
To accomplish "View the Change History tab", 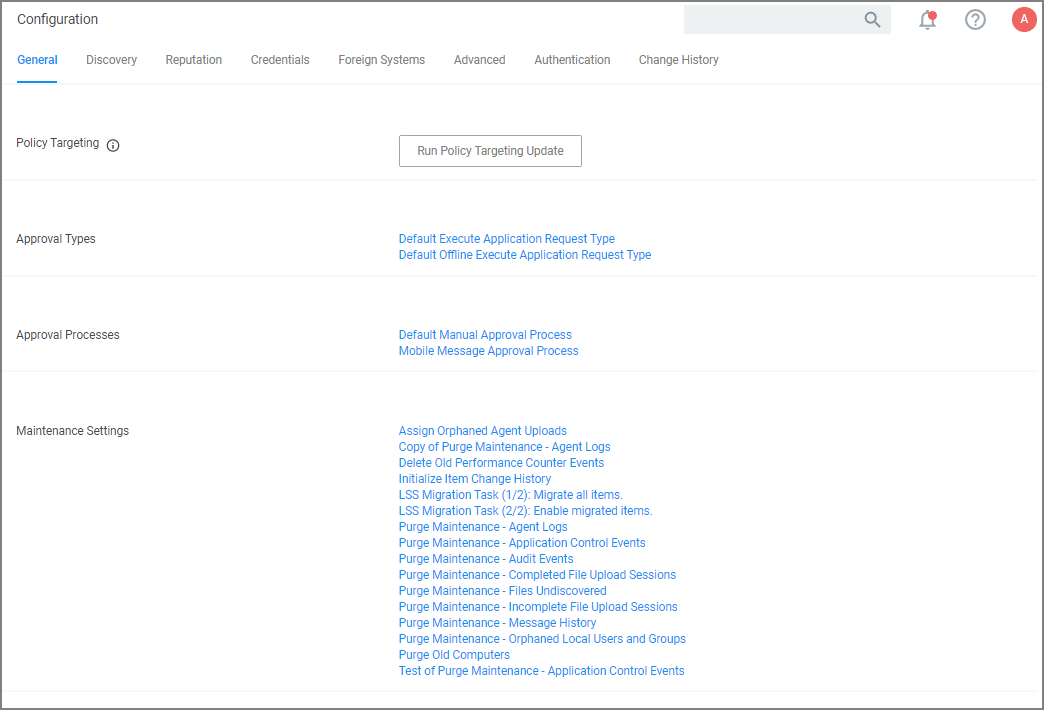I will click(x=678, y=60).
